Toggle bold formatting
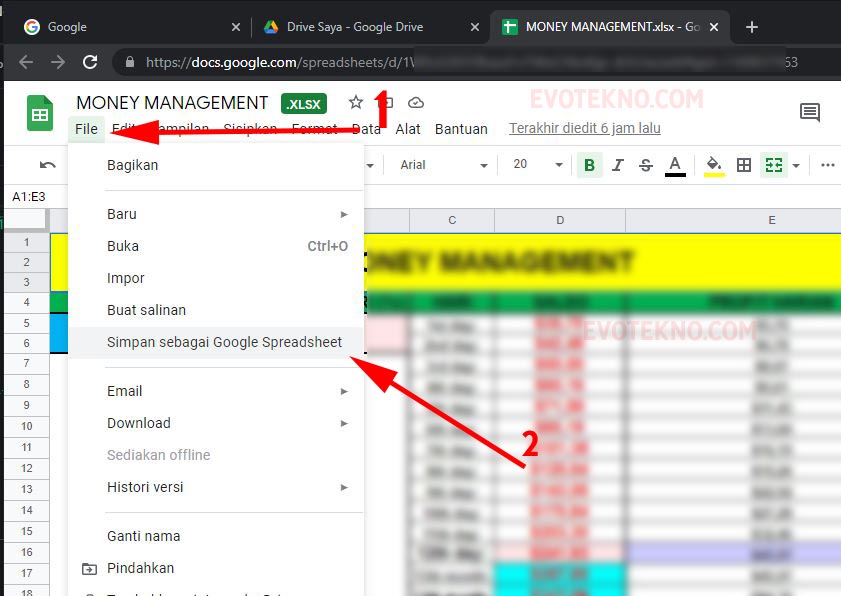 coord(589,164)
